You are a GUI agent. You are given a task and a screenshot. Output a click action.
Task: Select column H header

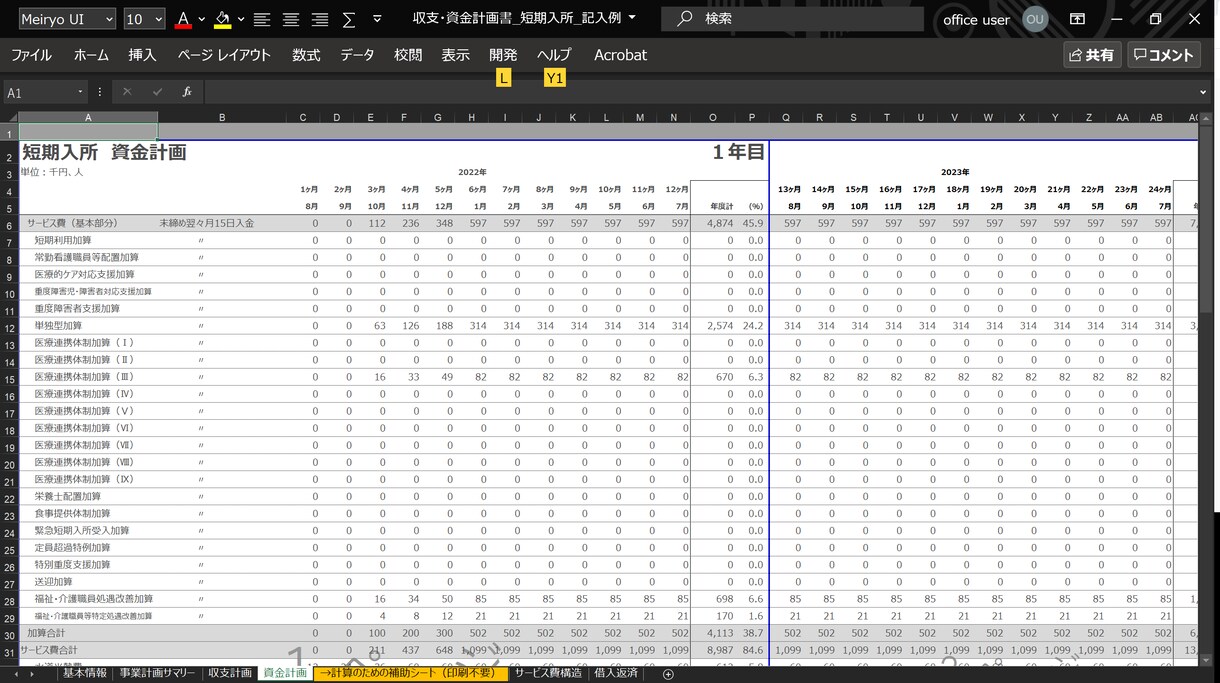pos(472,117)
